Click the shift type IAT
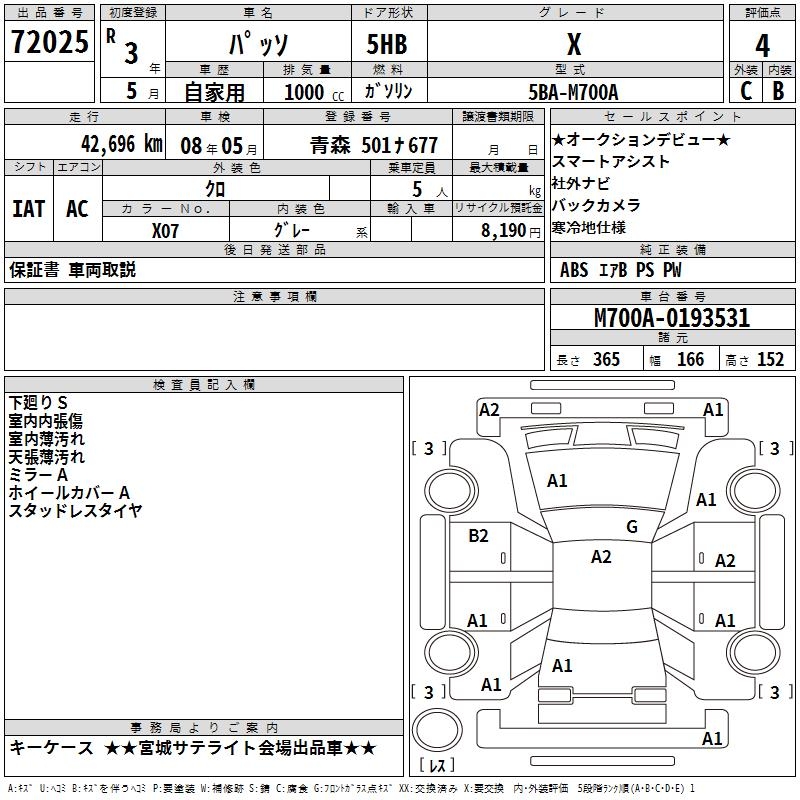 [29, 209]
